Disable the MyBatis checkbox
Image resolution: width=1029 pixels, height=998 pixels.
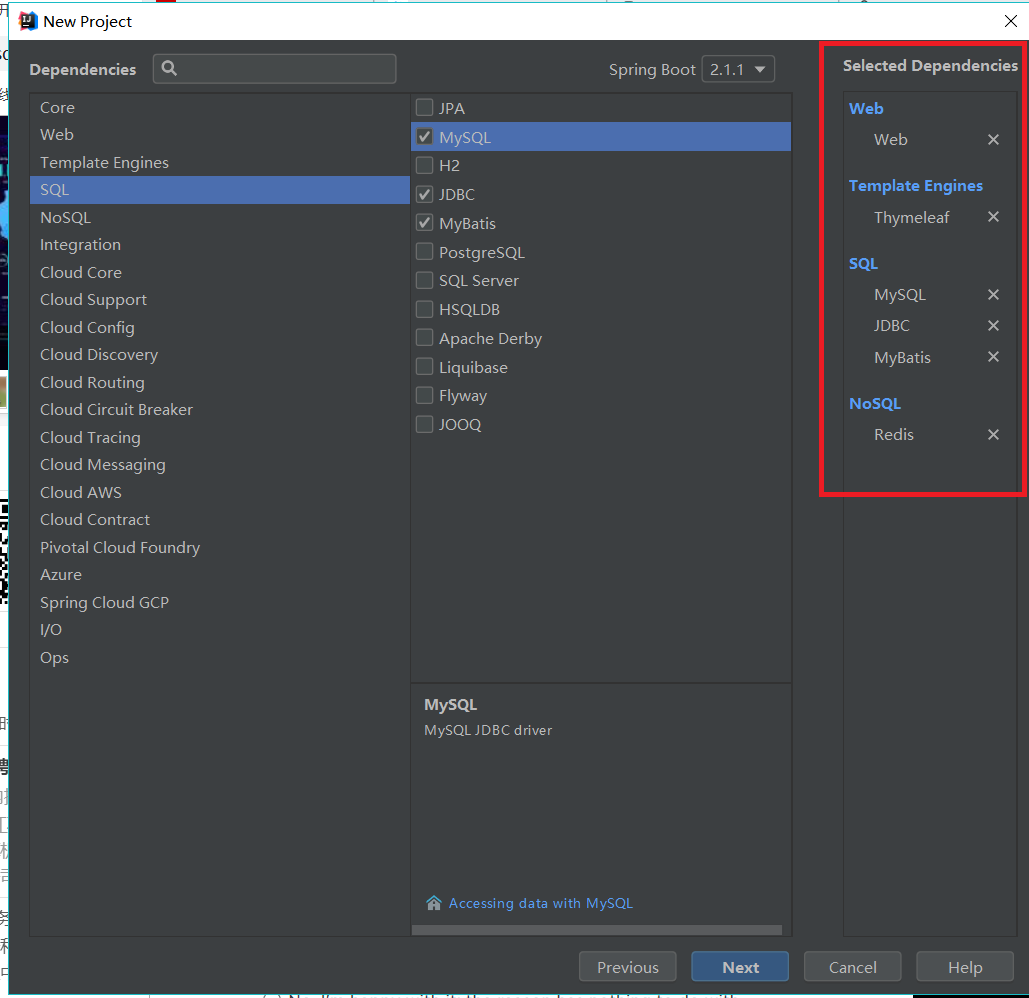point(425,222)
